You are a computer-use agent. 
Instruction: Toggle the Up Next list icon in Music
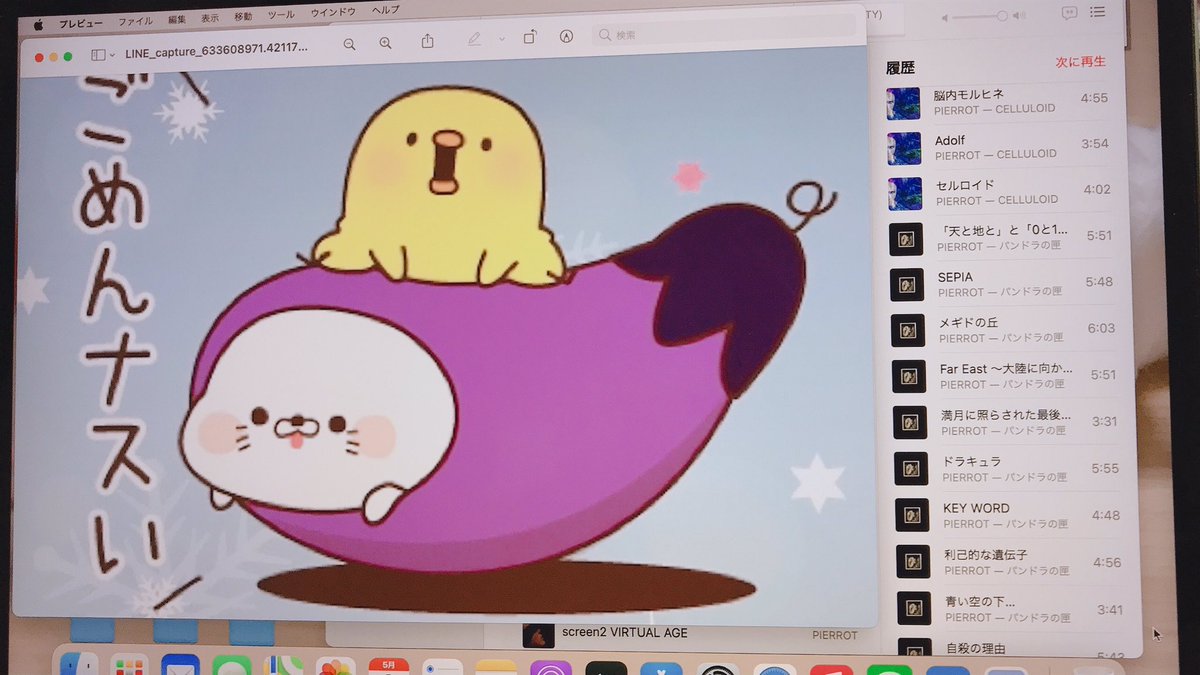1098,12
